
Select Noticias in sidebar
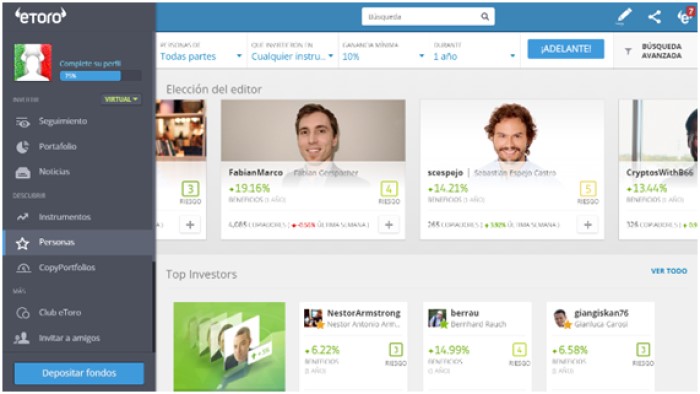tap(79, 172)
